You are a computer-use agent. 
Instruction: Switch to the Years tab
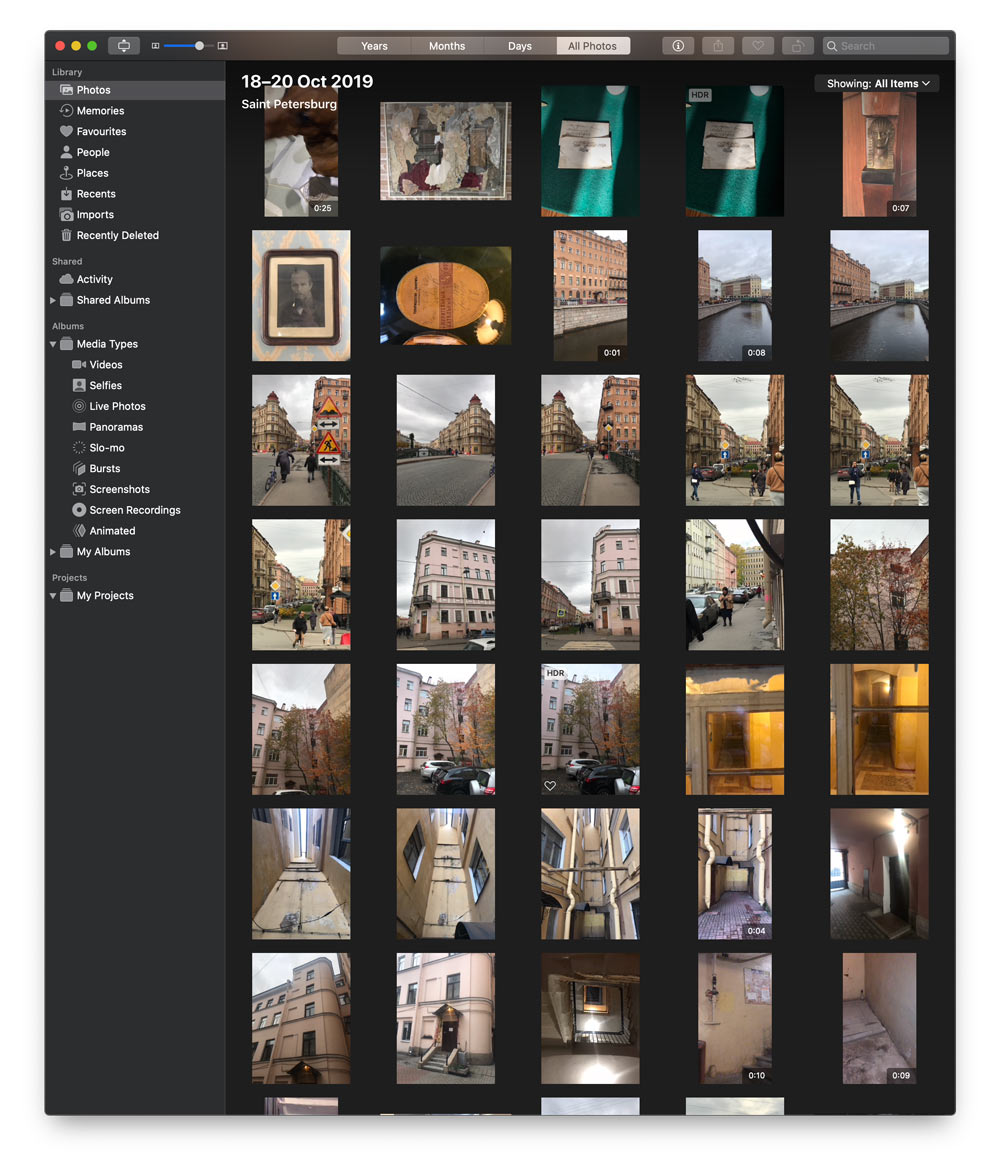click(x=374, y=46)
